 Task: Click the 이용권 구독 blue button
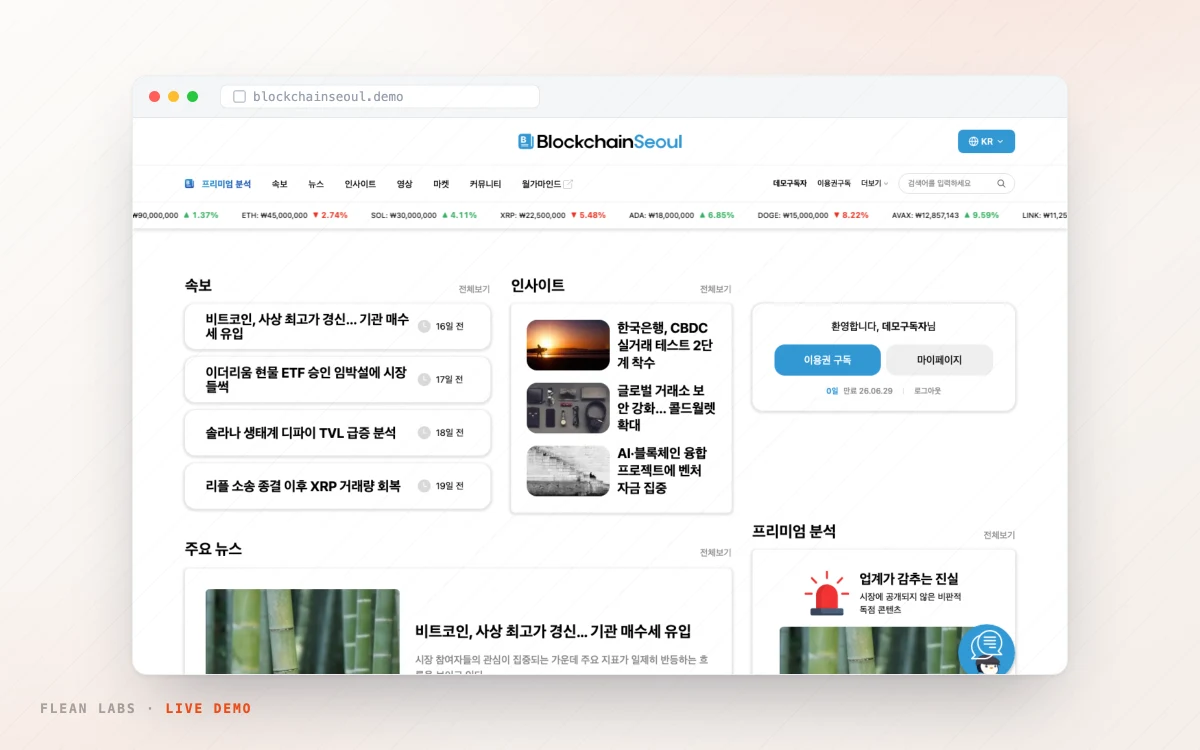[x=827, y=360]
